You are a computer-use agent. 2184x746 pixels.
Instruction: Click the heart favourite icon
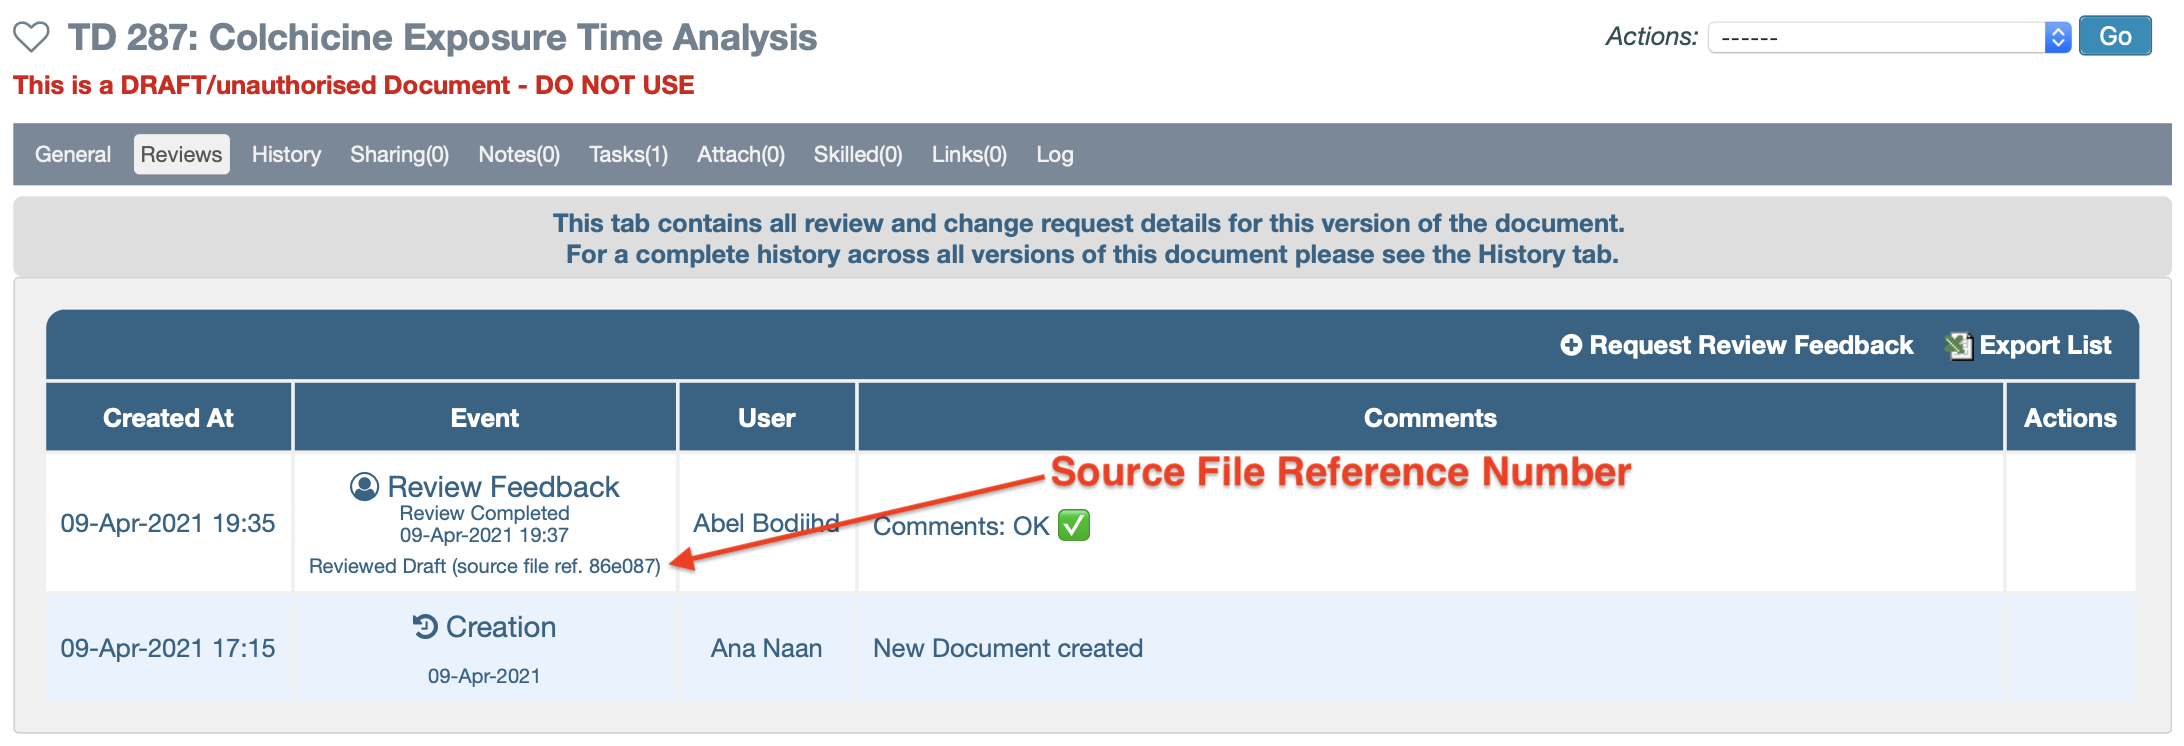(x=31, y=37)
